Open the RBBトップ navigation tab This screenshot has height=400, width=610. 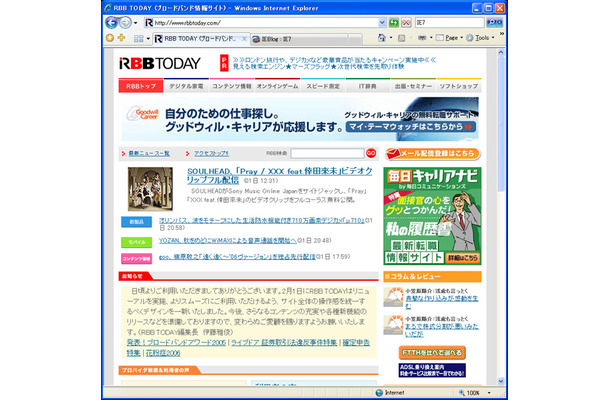click(141, 86)
